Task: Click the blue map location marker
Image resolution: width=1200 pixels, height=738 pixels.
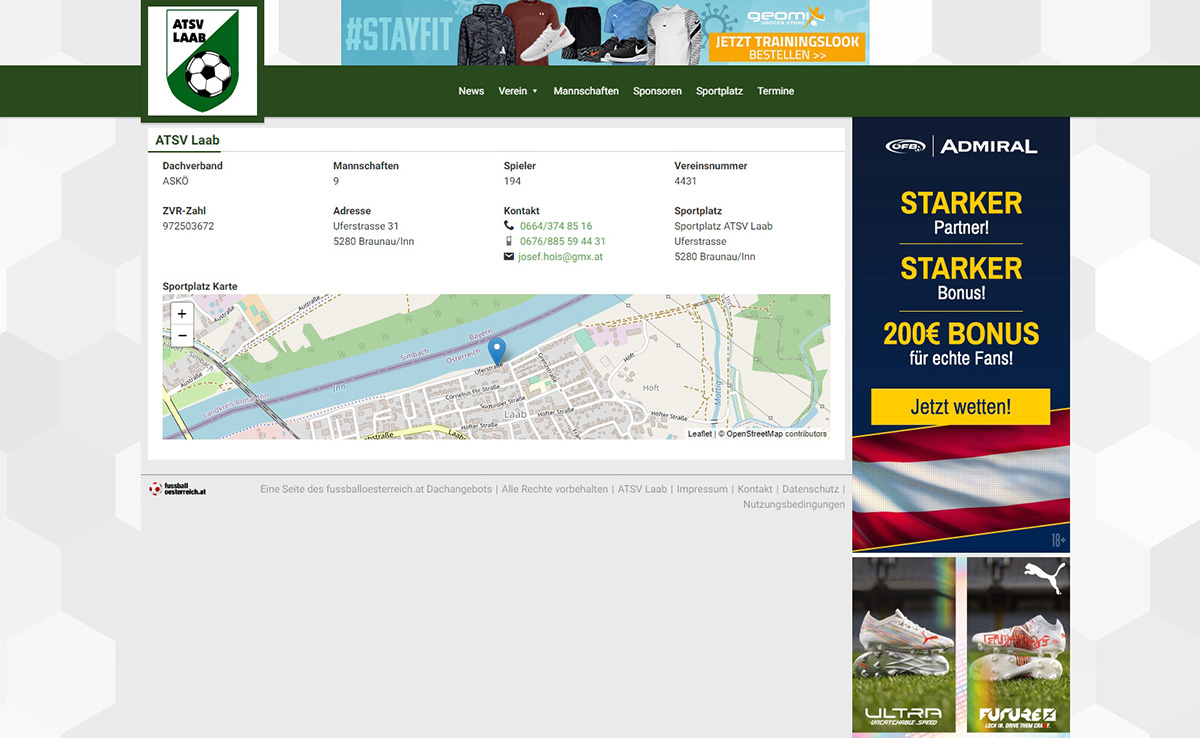Action: pos(496,352)
